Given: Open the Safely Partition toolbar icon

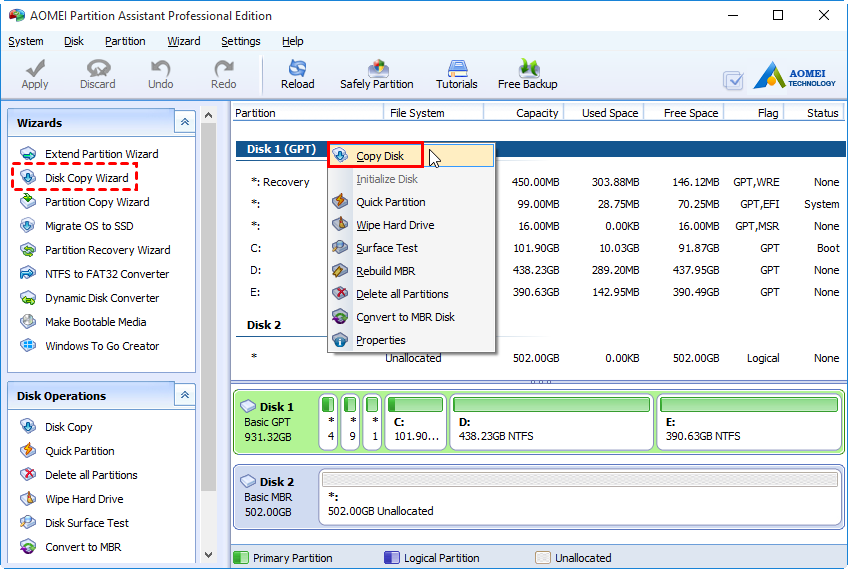Looking at the screenshot, I should (377, 74).
